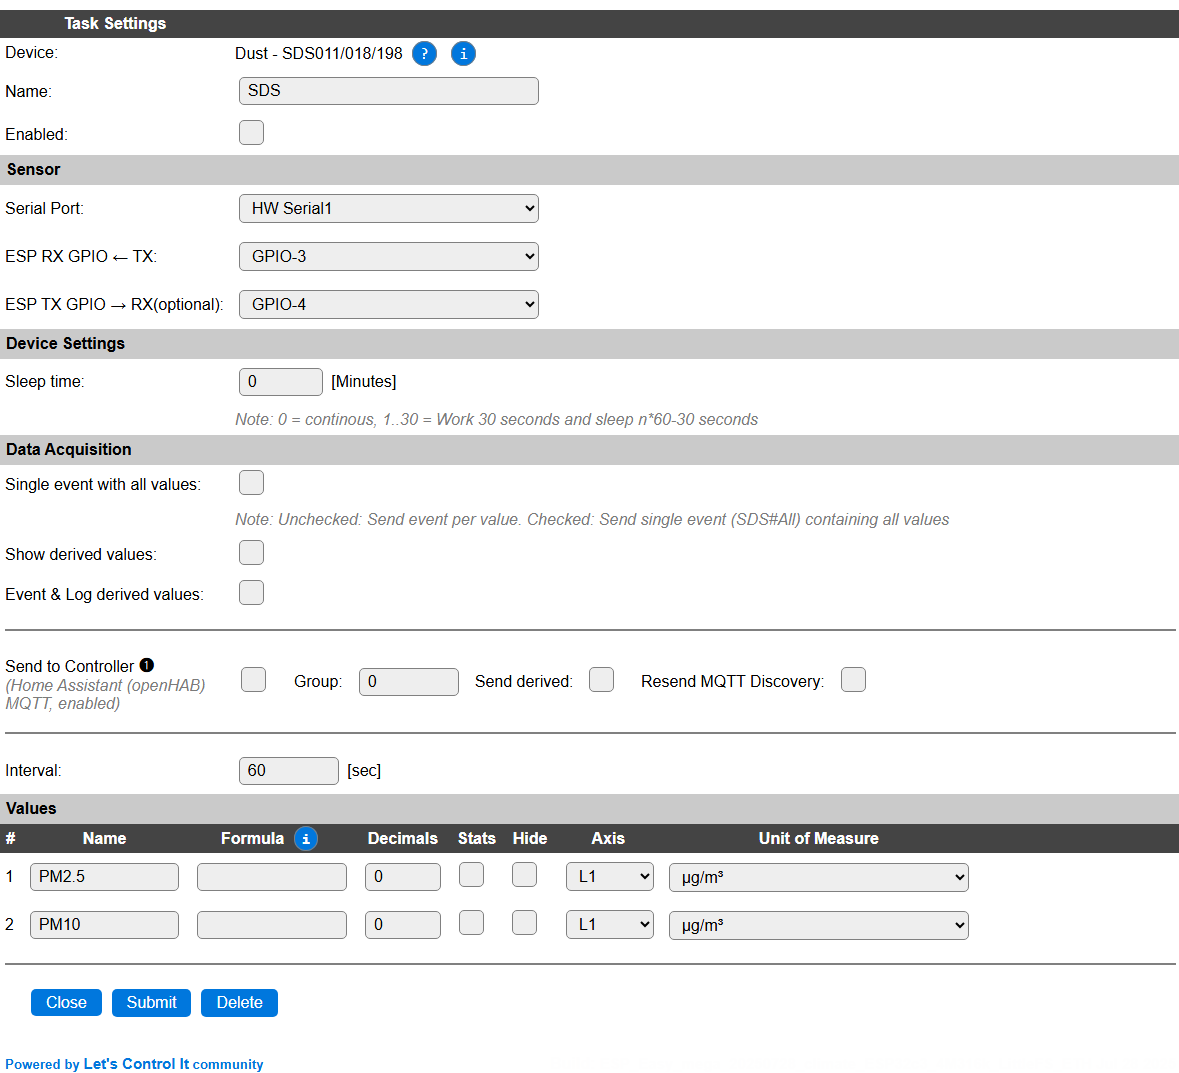Enable Stats for PM10 row
Viewport: 1179px width, 1073px height.
[x=471, y=923]
